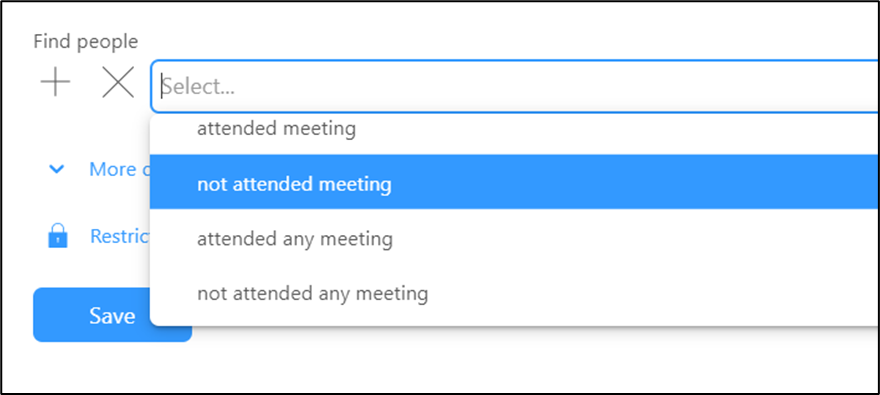Click the empty area right of "Find people"
This screenshot has height=395, width=880.
(x=505, y=42)
